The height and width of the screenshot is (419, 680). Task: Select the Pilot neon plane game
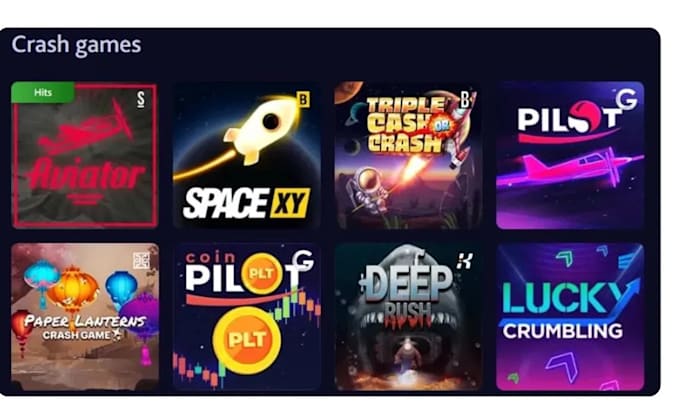point(570,155)
